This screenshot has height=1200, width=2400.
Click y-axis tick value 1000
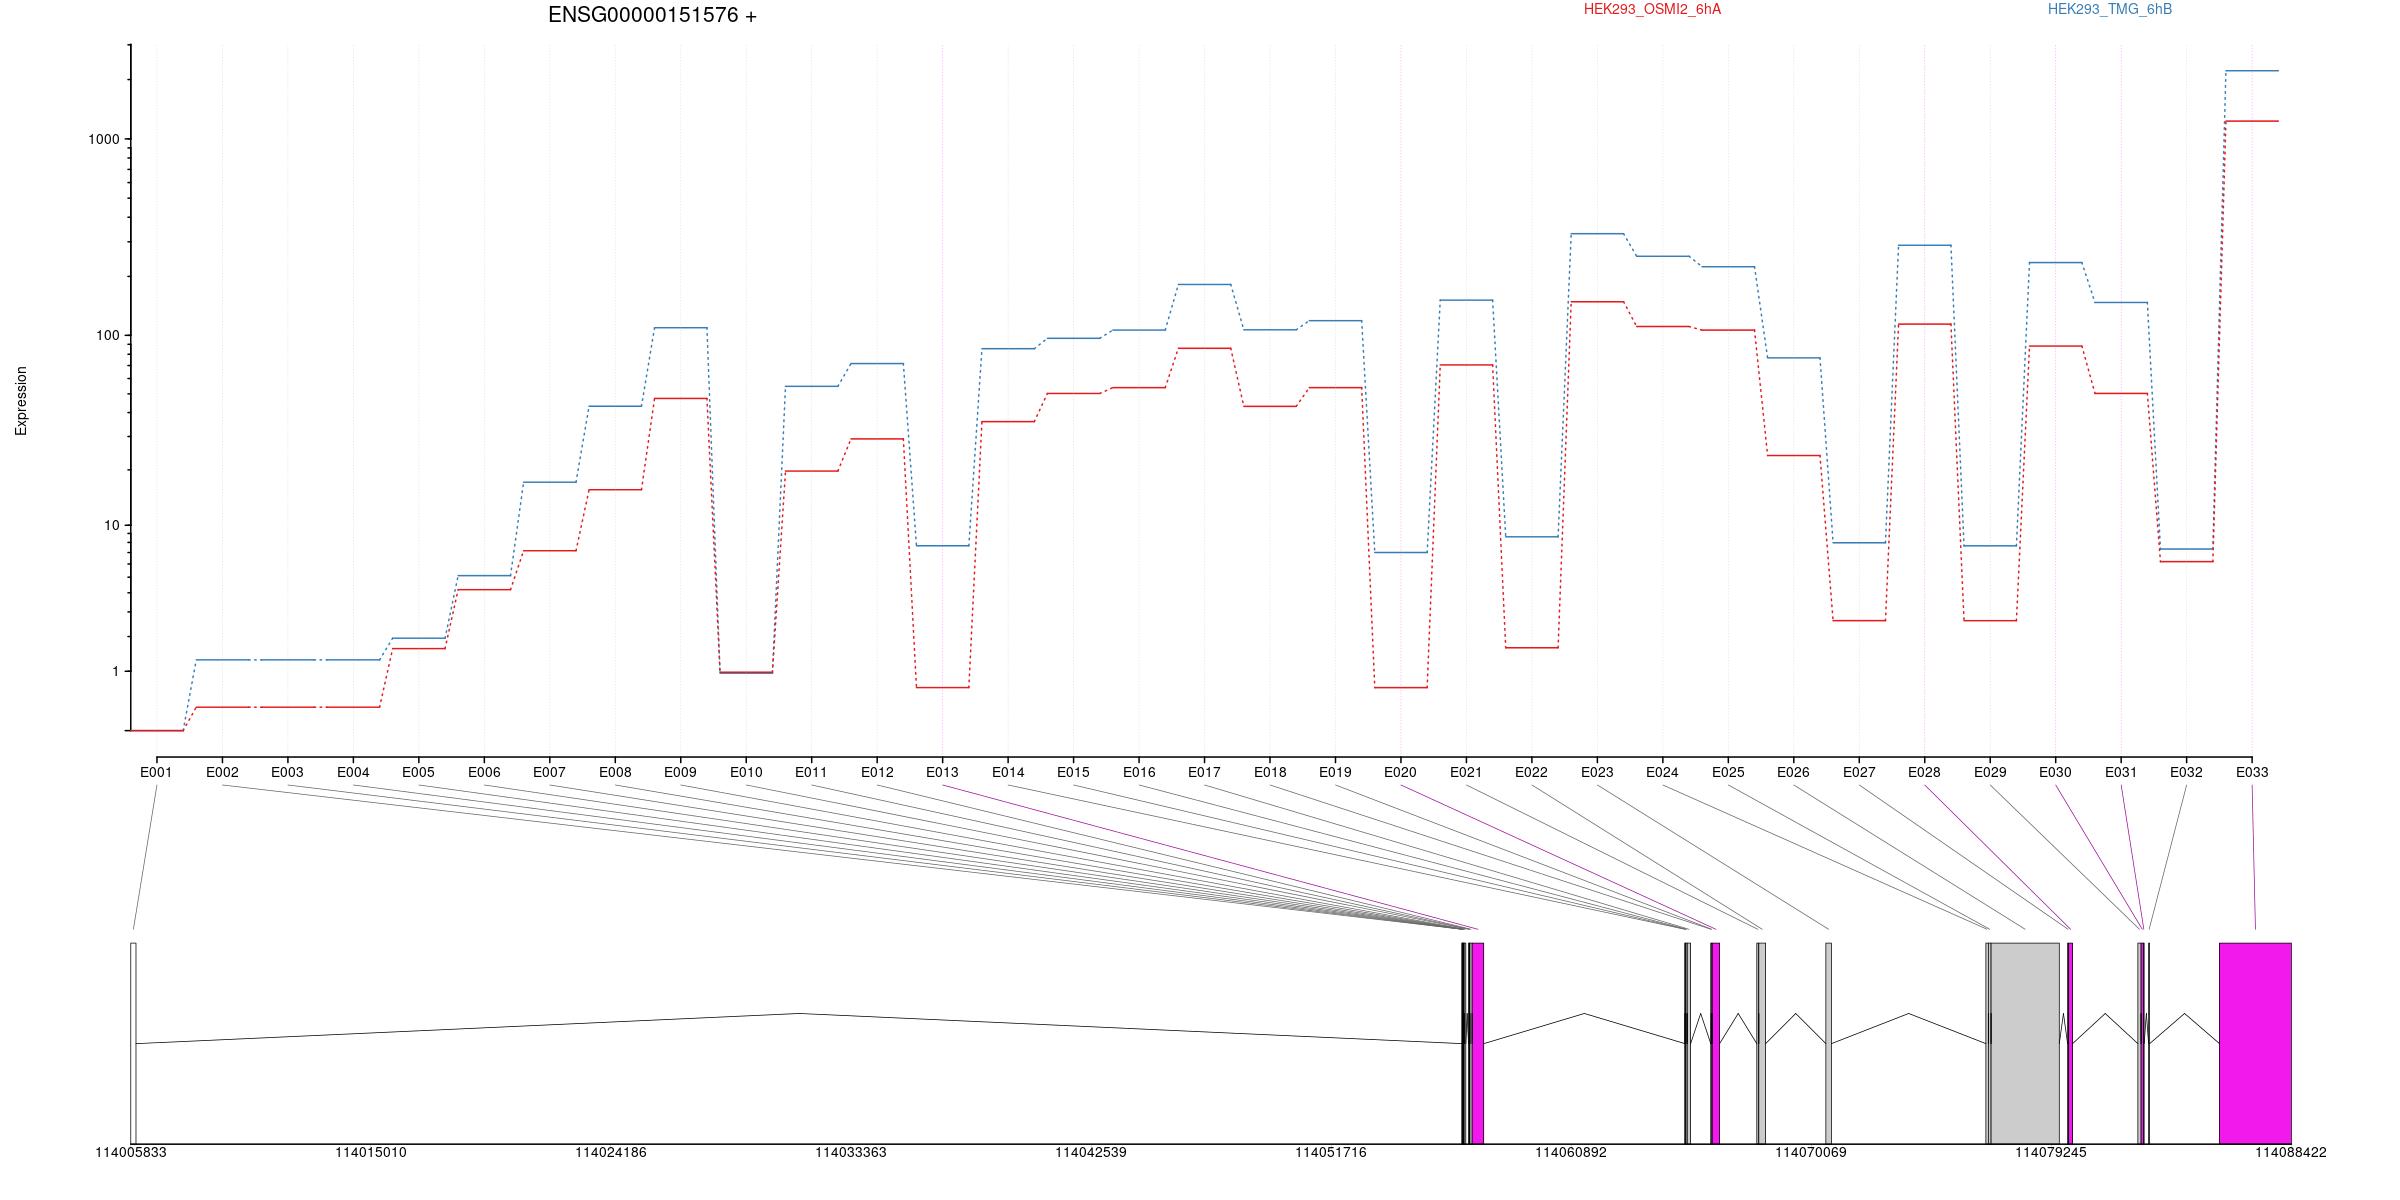pos(104,140)
